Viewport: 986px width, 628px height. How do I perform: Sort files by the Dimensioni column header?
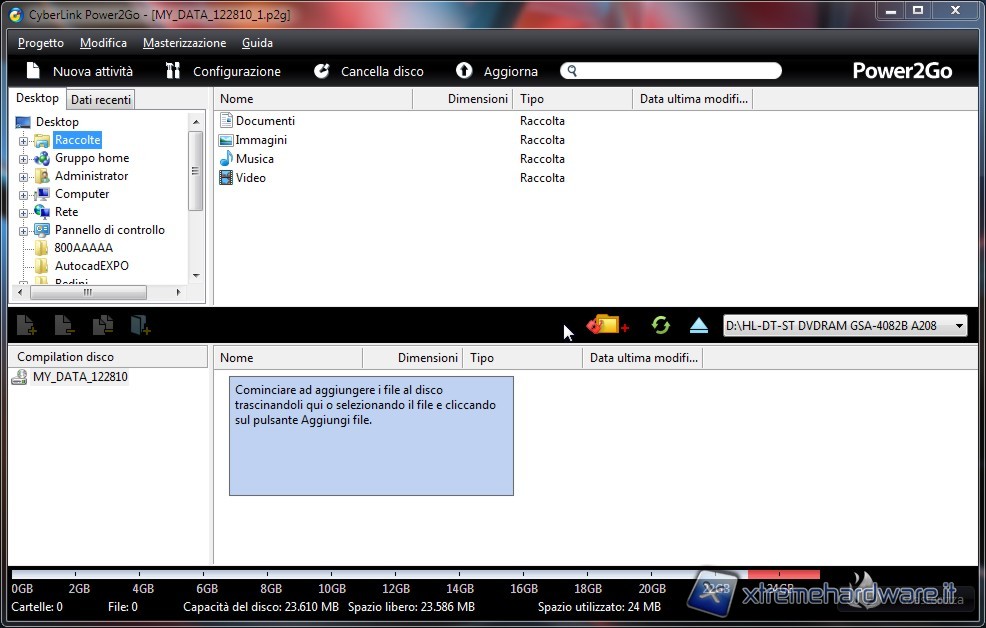477,99
